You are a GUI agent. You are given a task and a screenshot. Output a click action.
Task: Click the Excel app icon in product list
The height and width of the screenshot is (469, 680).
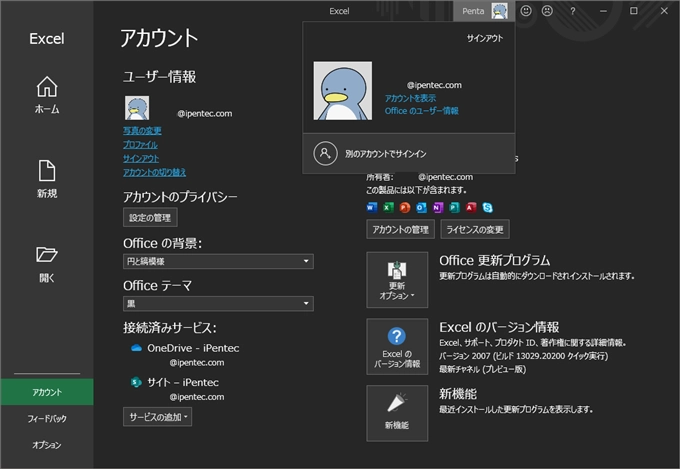(388, 208)
